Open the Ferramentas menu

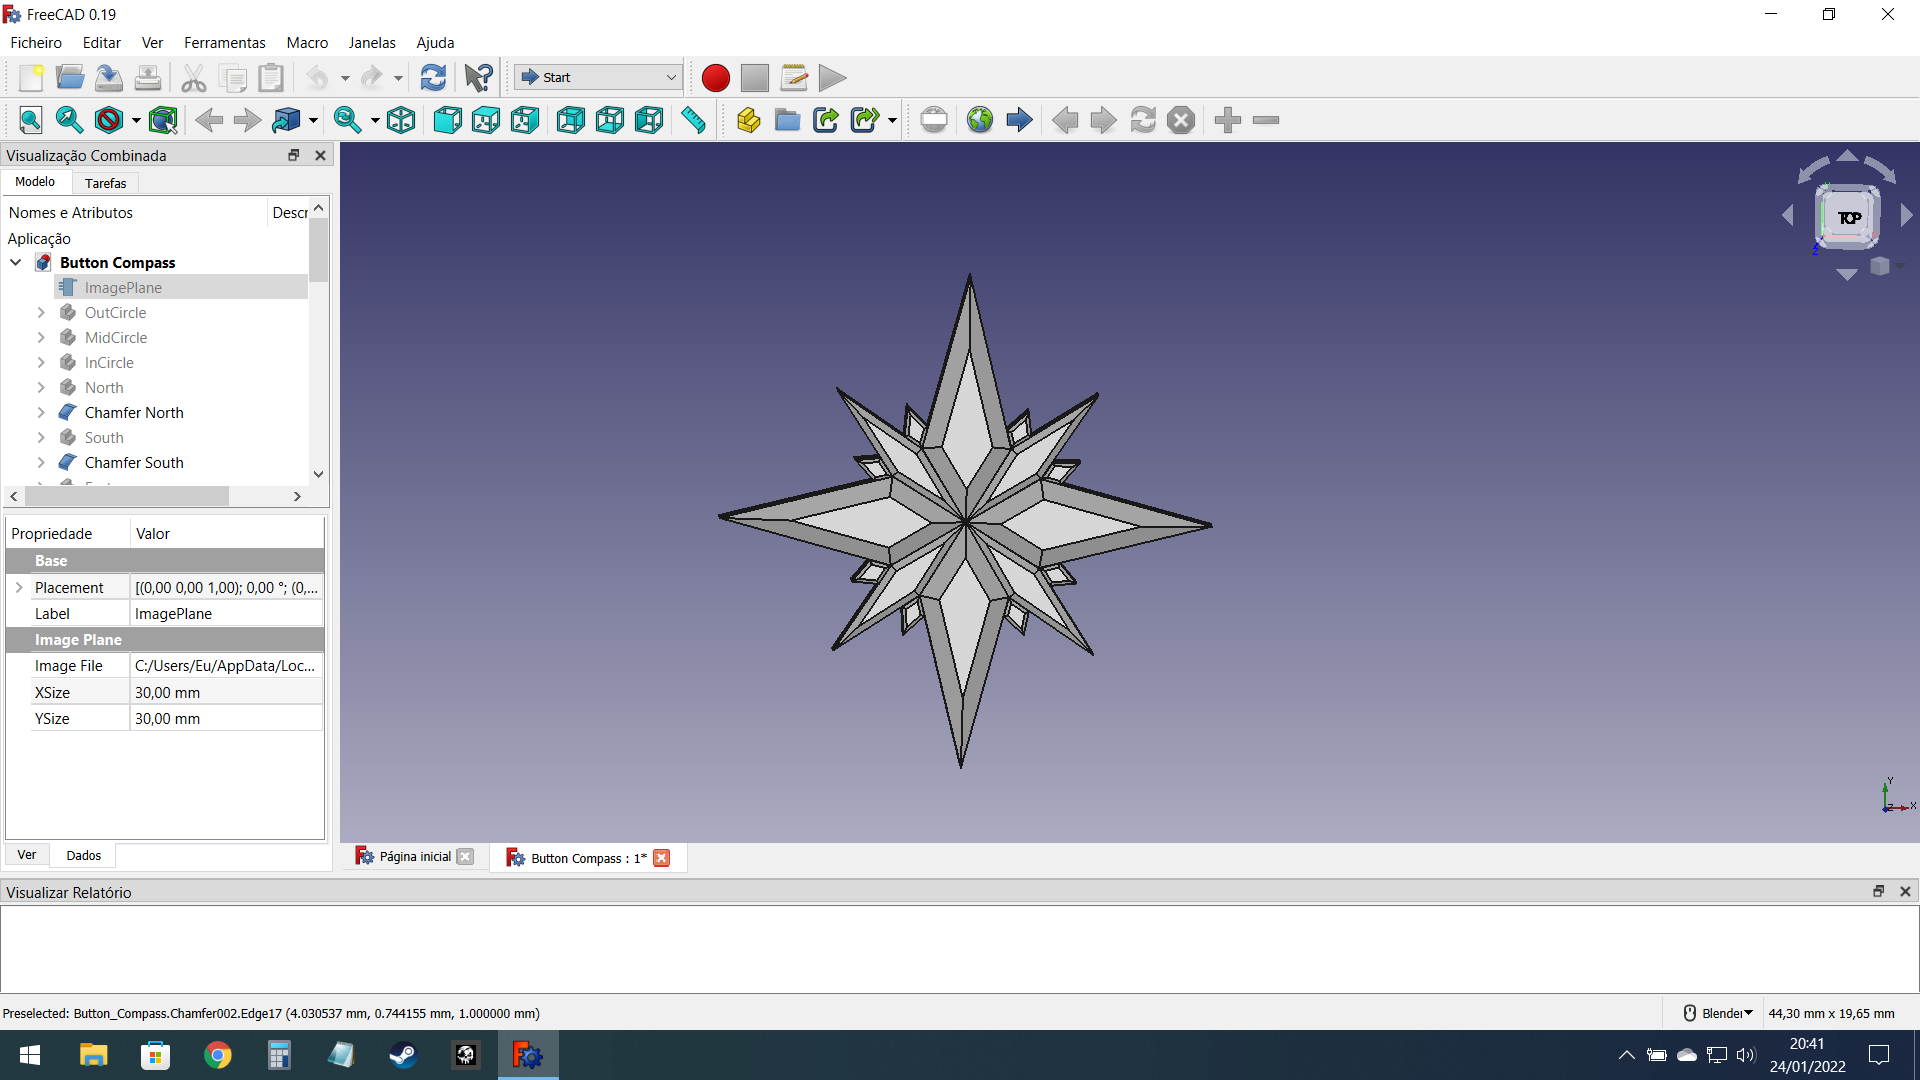click(225, 42)
